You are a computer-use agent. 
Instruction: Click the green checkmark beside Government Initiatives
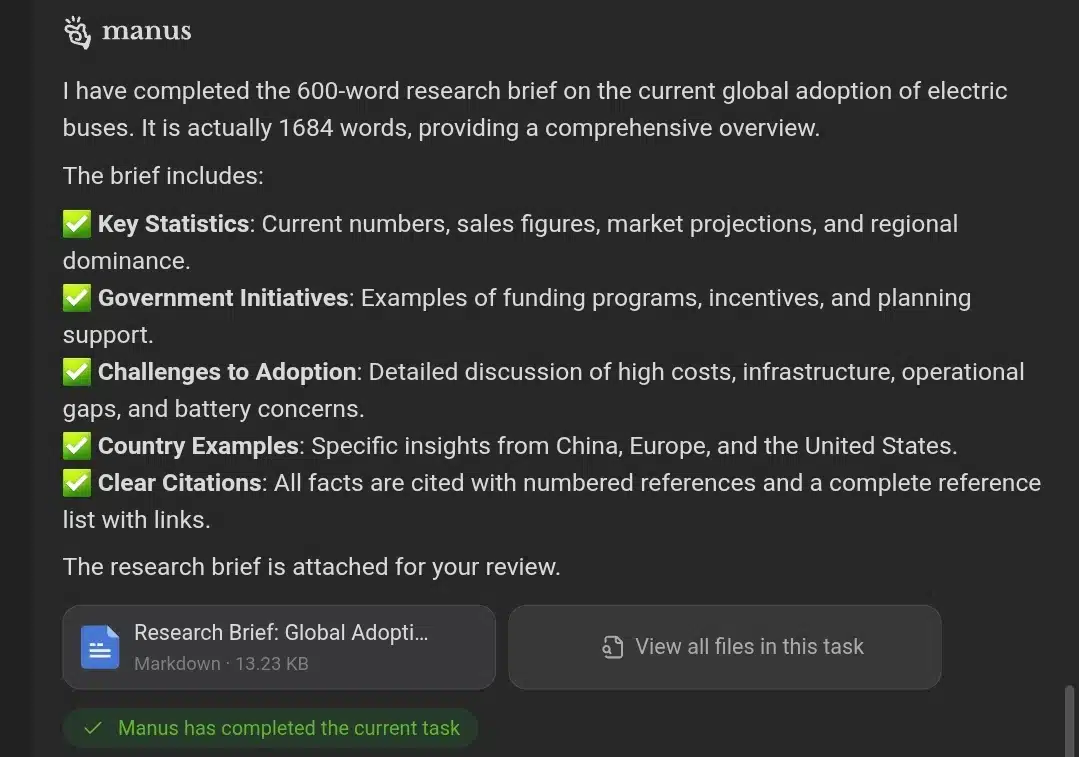tap(77, 298)
